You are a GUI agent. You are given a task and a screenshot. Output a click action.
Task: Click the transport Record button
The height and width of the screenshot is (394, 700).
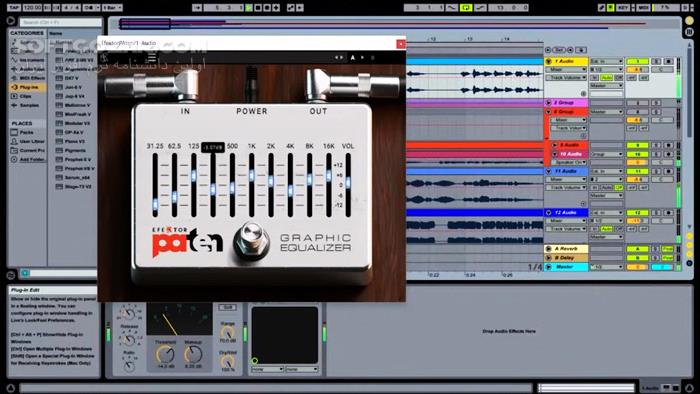pyautogui.click(x=267, y=8)
